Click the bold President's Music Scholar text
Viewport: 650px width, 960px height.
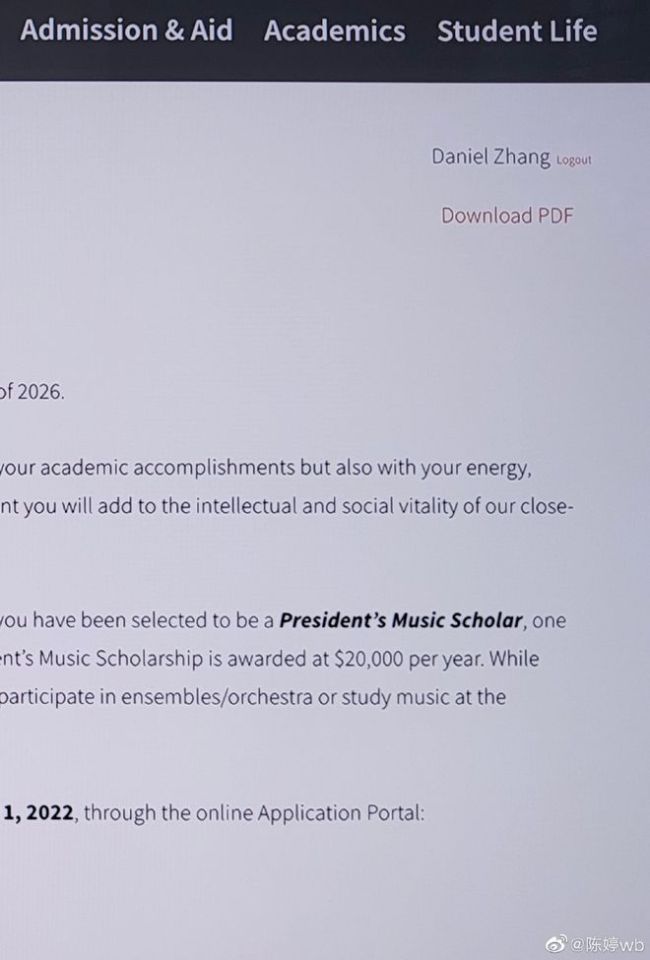pos(401,620)
